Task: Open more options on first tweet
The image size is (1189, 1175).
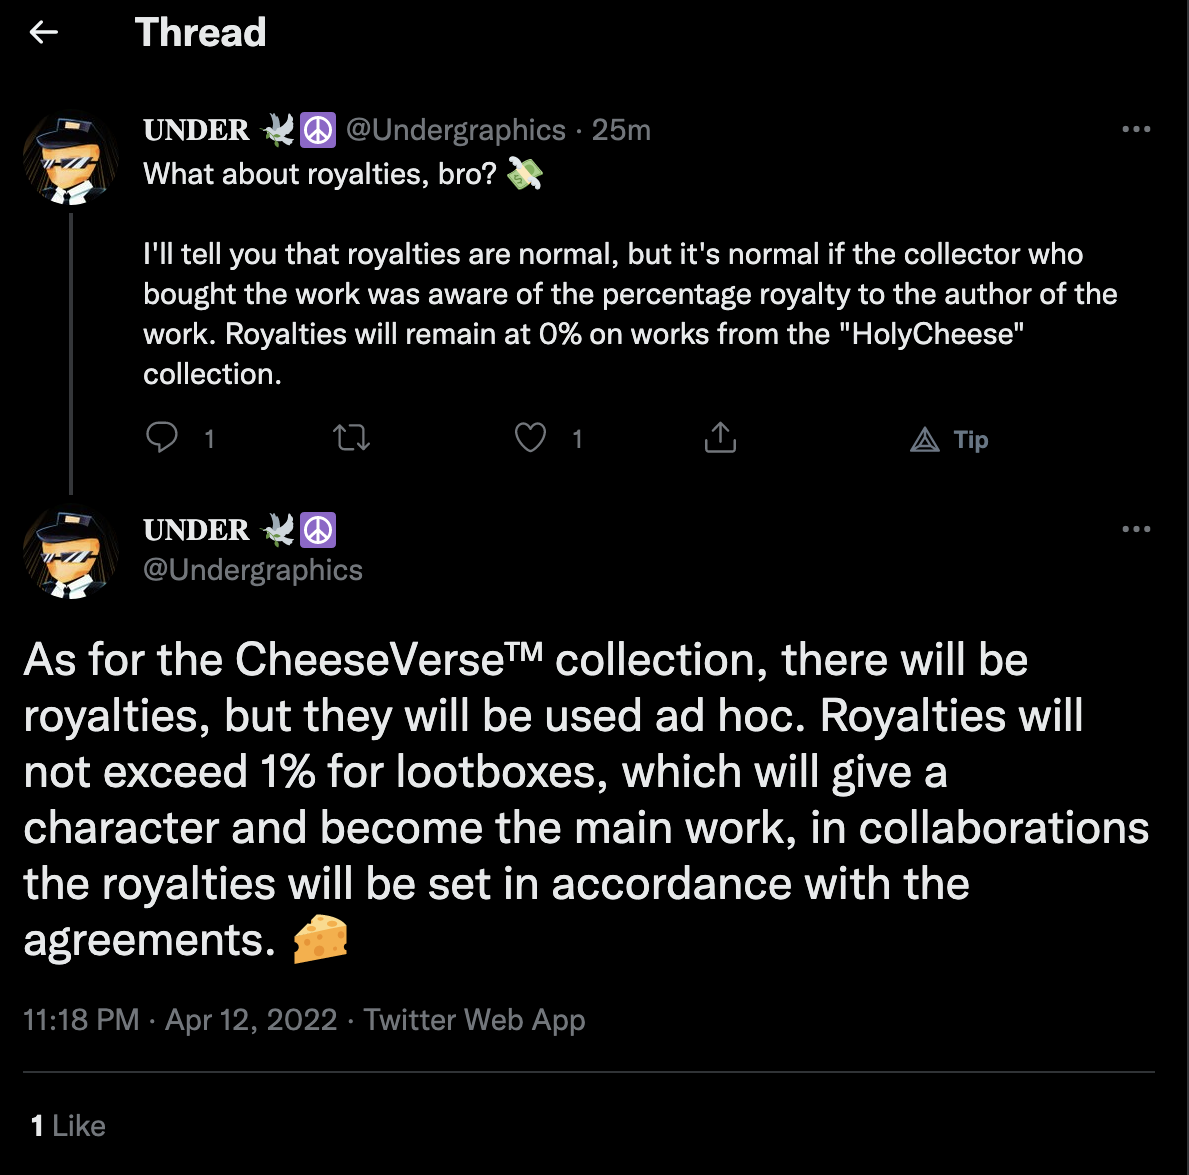Action: pos(1136,129)
